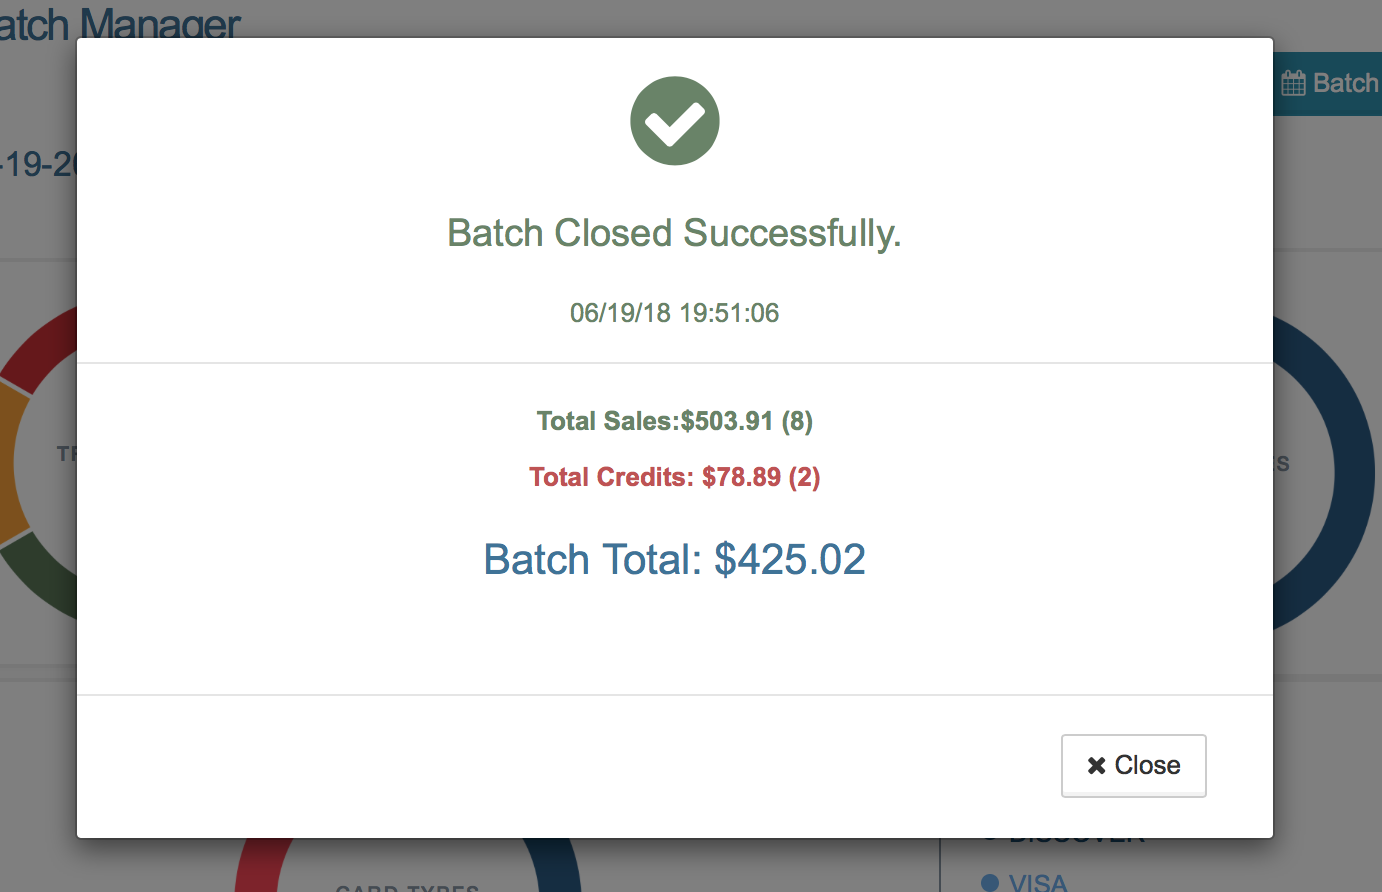
Task: Click the X icon inside the Close button
Action: pyautogui.click(x=1096, y=765)
